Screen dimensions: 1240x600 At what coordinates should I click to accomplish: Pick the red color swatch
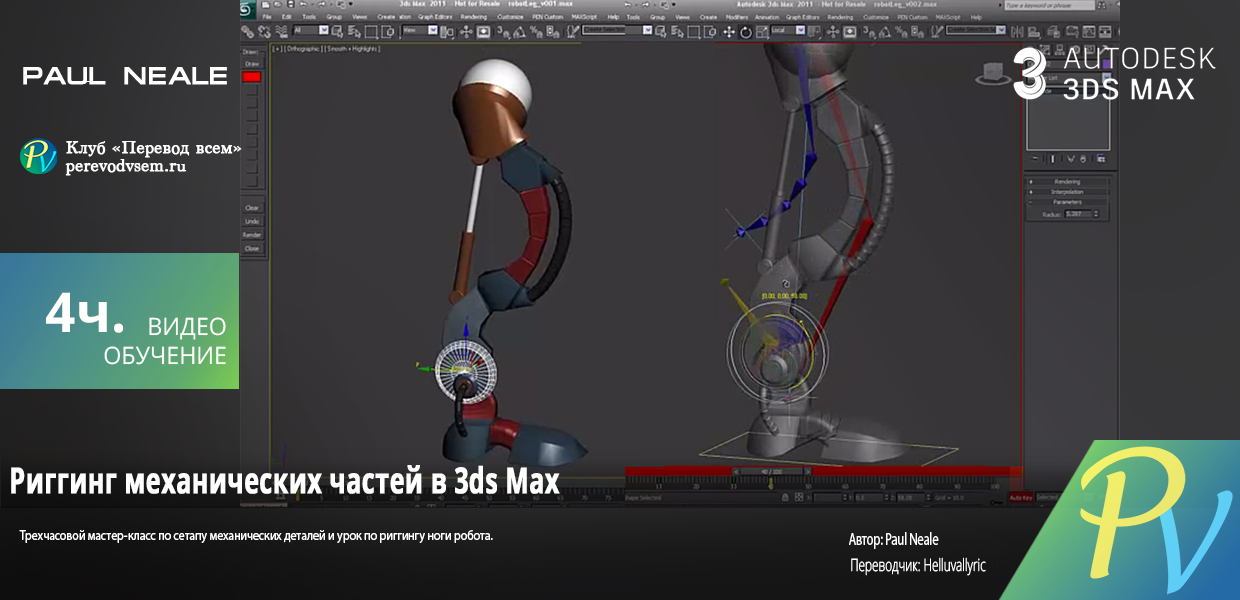pyautogui.click(x=252, y=76)
